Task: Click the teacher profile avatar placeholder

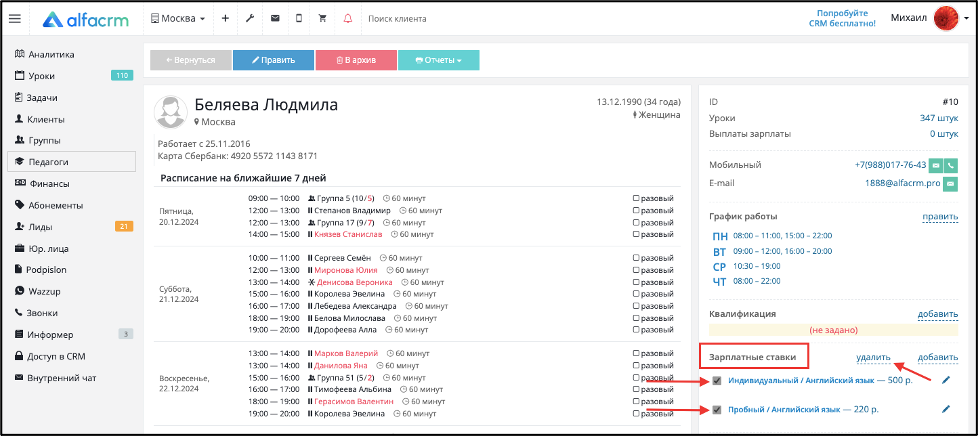Action: (x=169, y=111)
